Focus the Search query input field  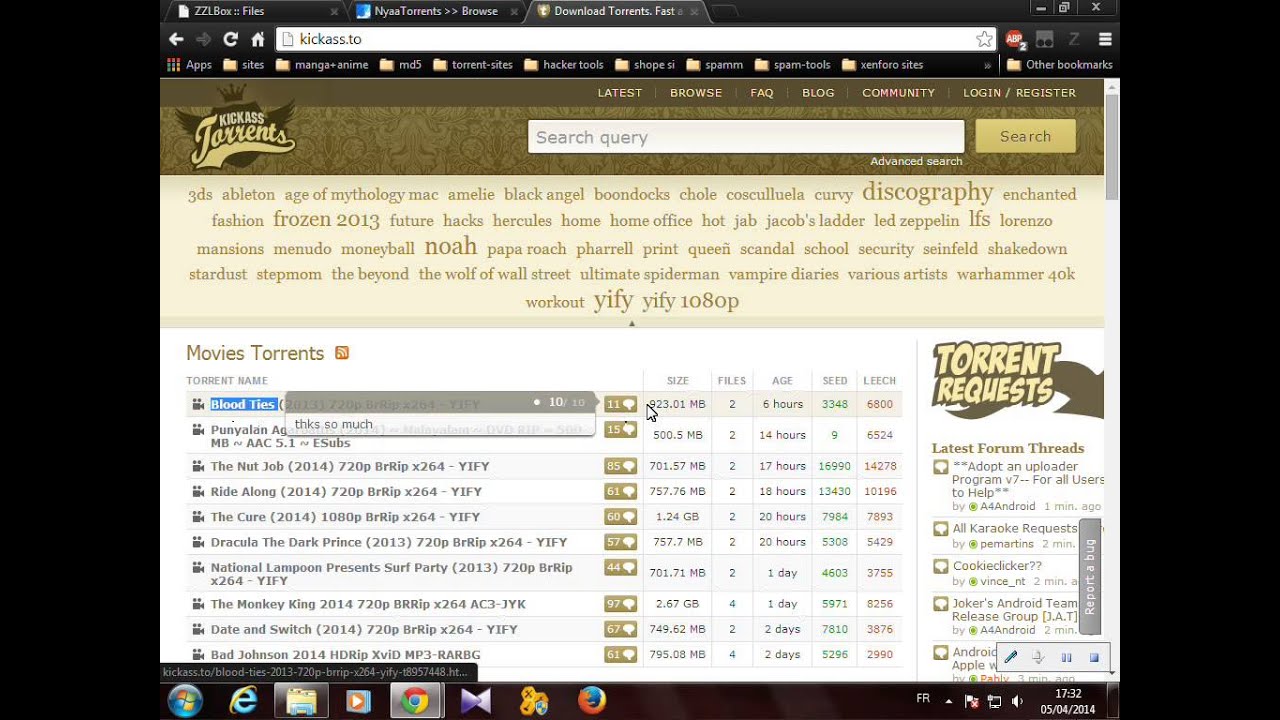[746, 137]
